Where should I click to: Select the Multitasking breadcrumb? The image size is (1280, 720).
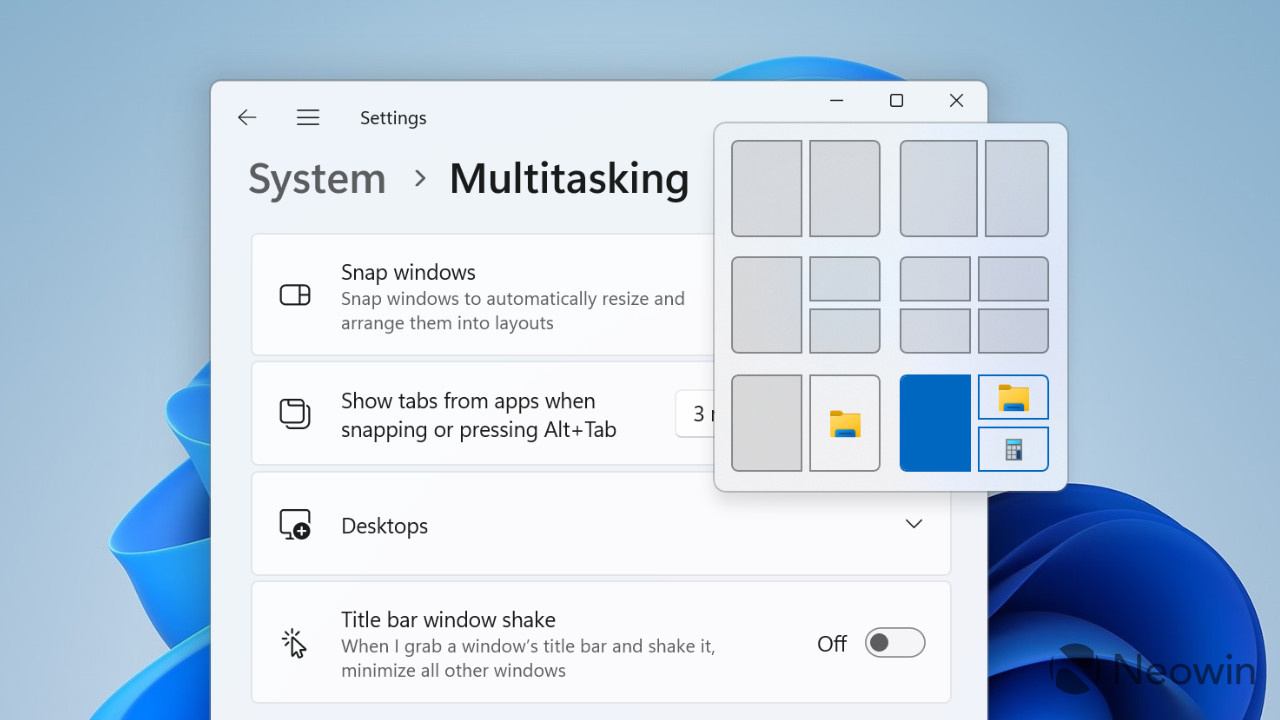569,179
